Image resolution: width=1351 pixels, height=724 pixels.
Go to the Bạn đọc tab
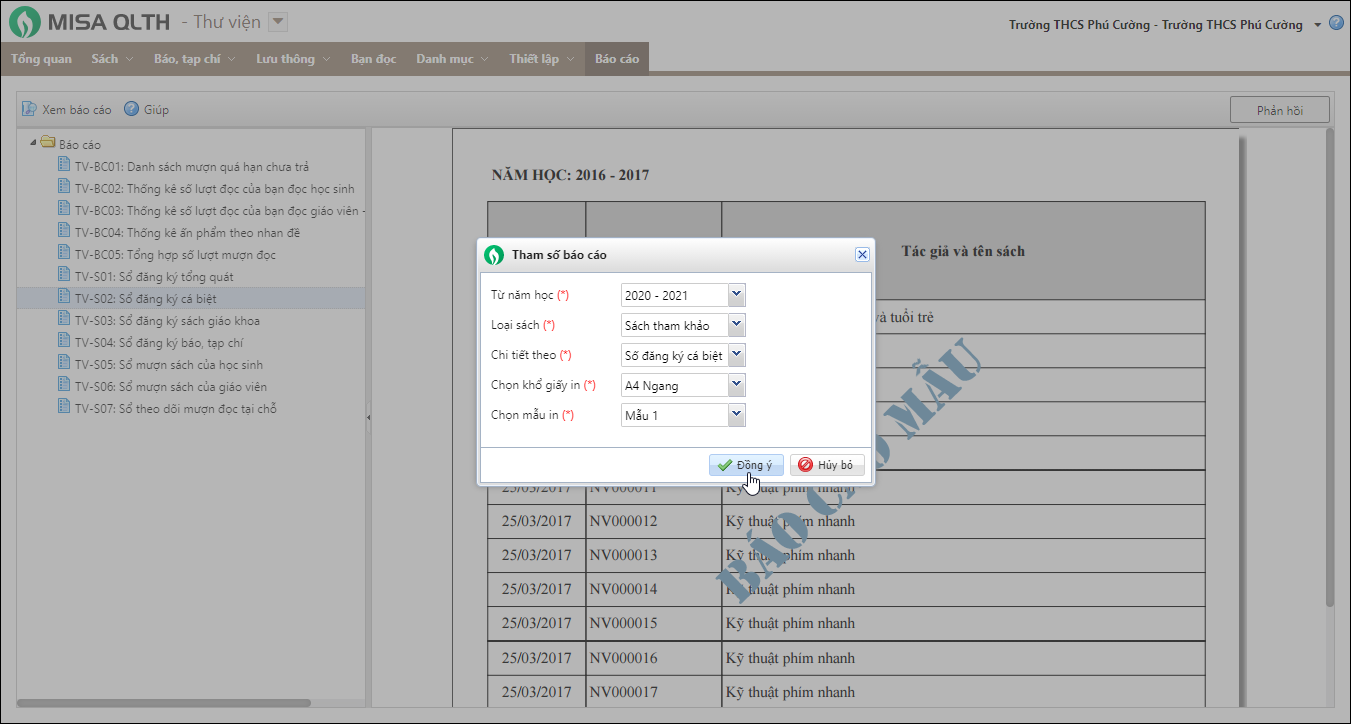[x=373, y=59]
